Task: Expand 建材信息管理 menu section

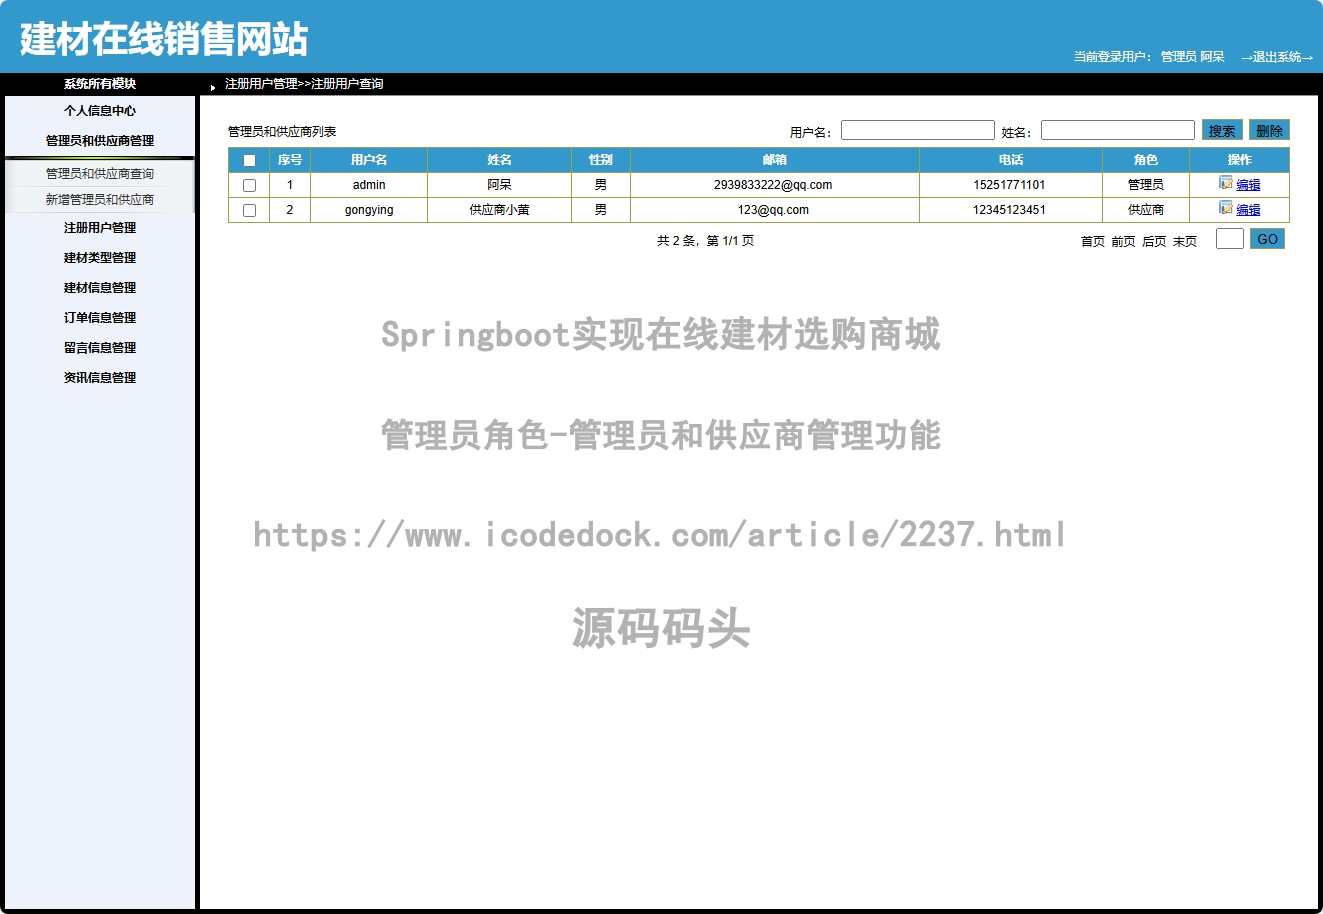Action: click(x=100, y=288)
